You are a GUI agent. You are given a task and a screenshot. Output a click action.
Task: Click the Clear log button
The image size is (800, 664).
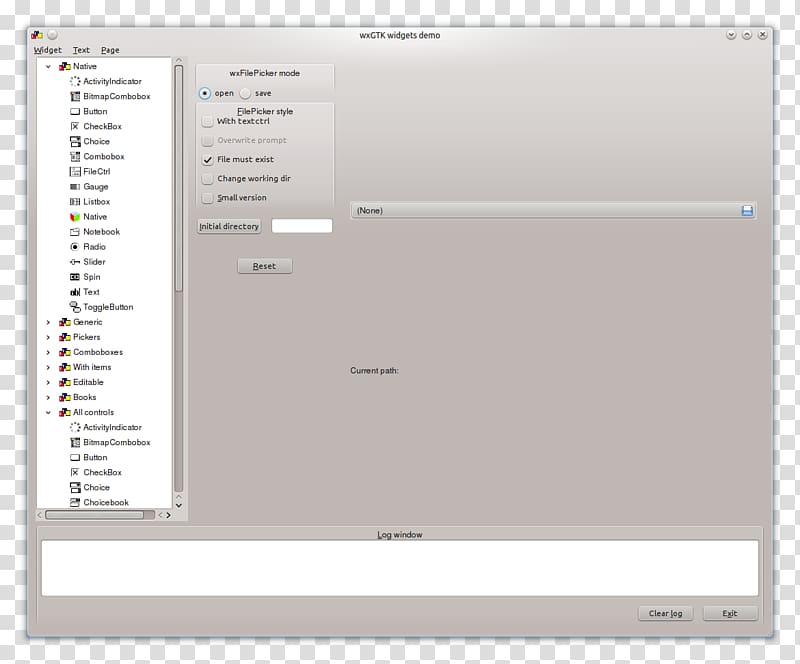pos(665,613)
